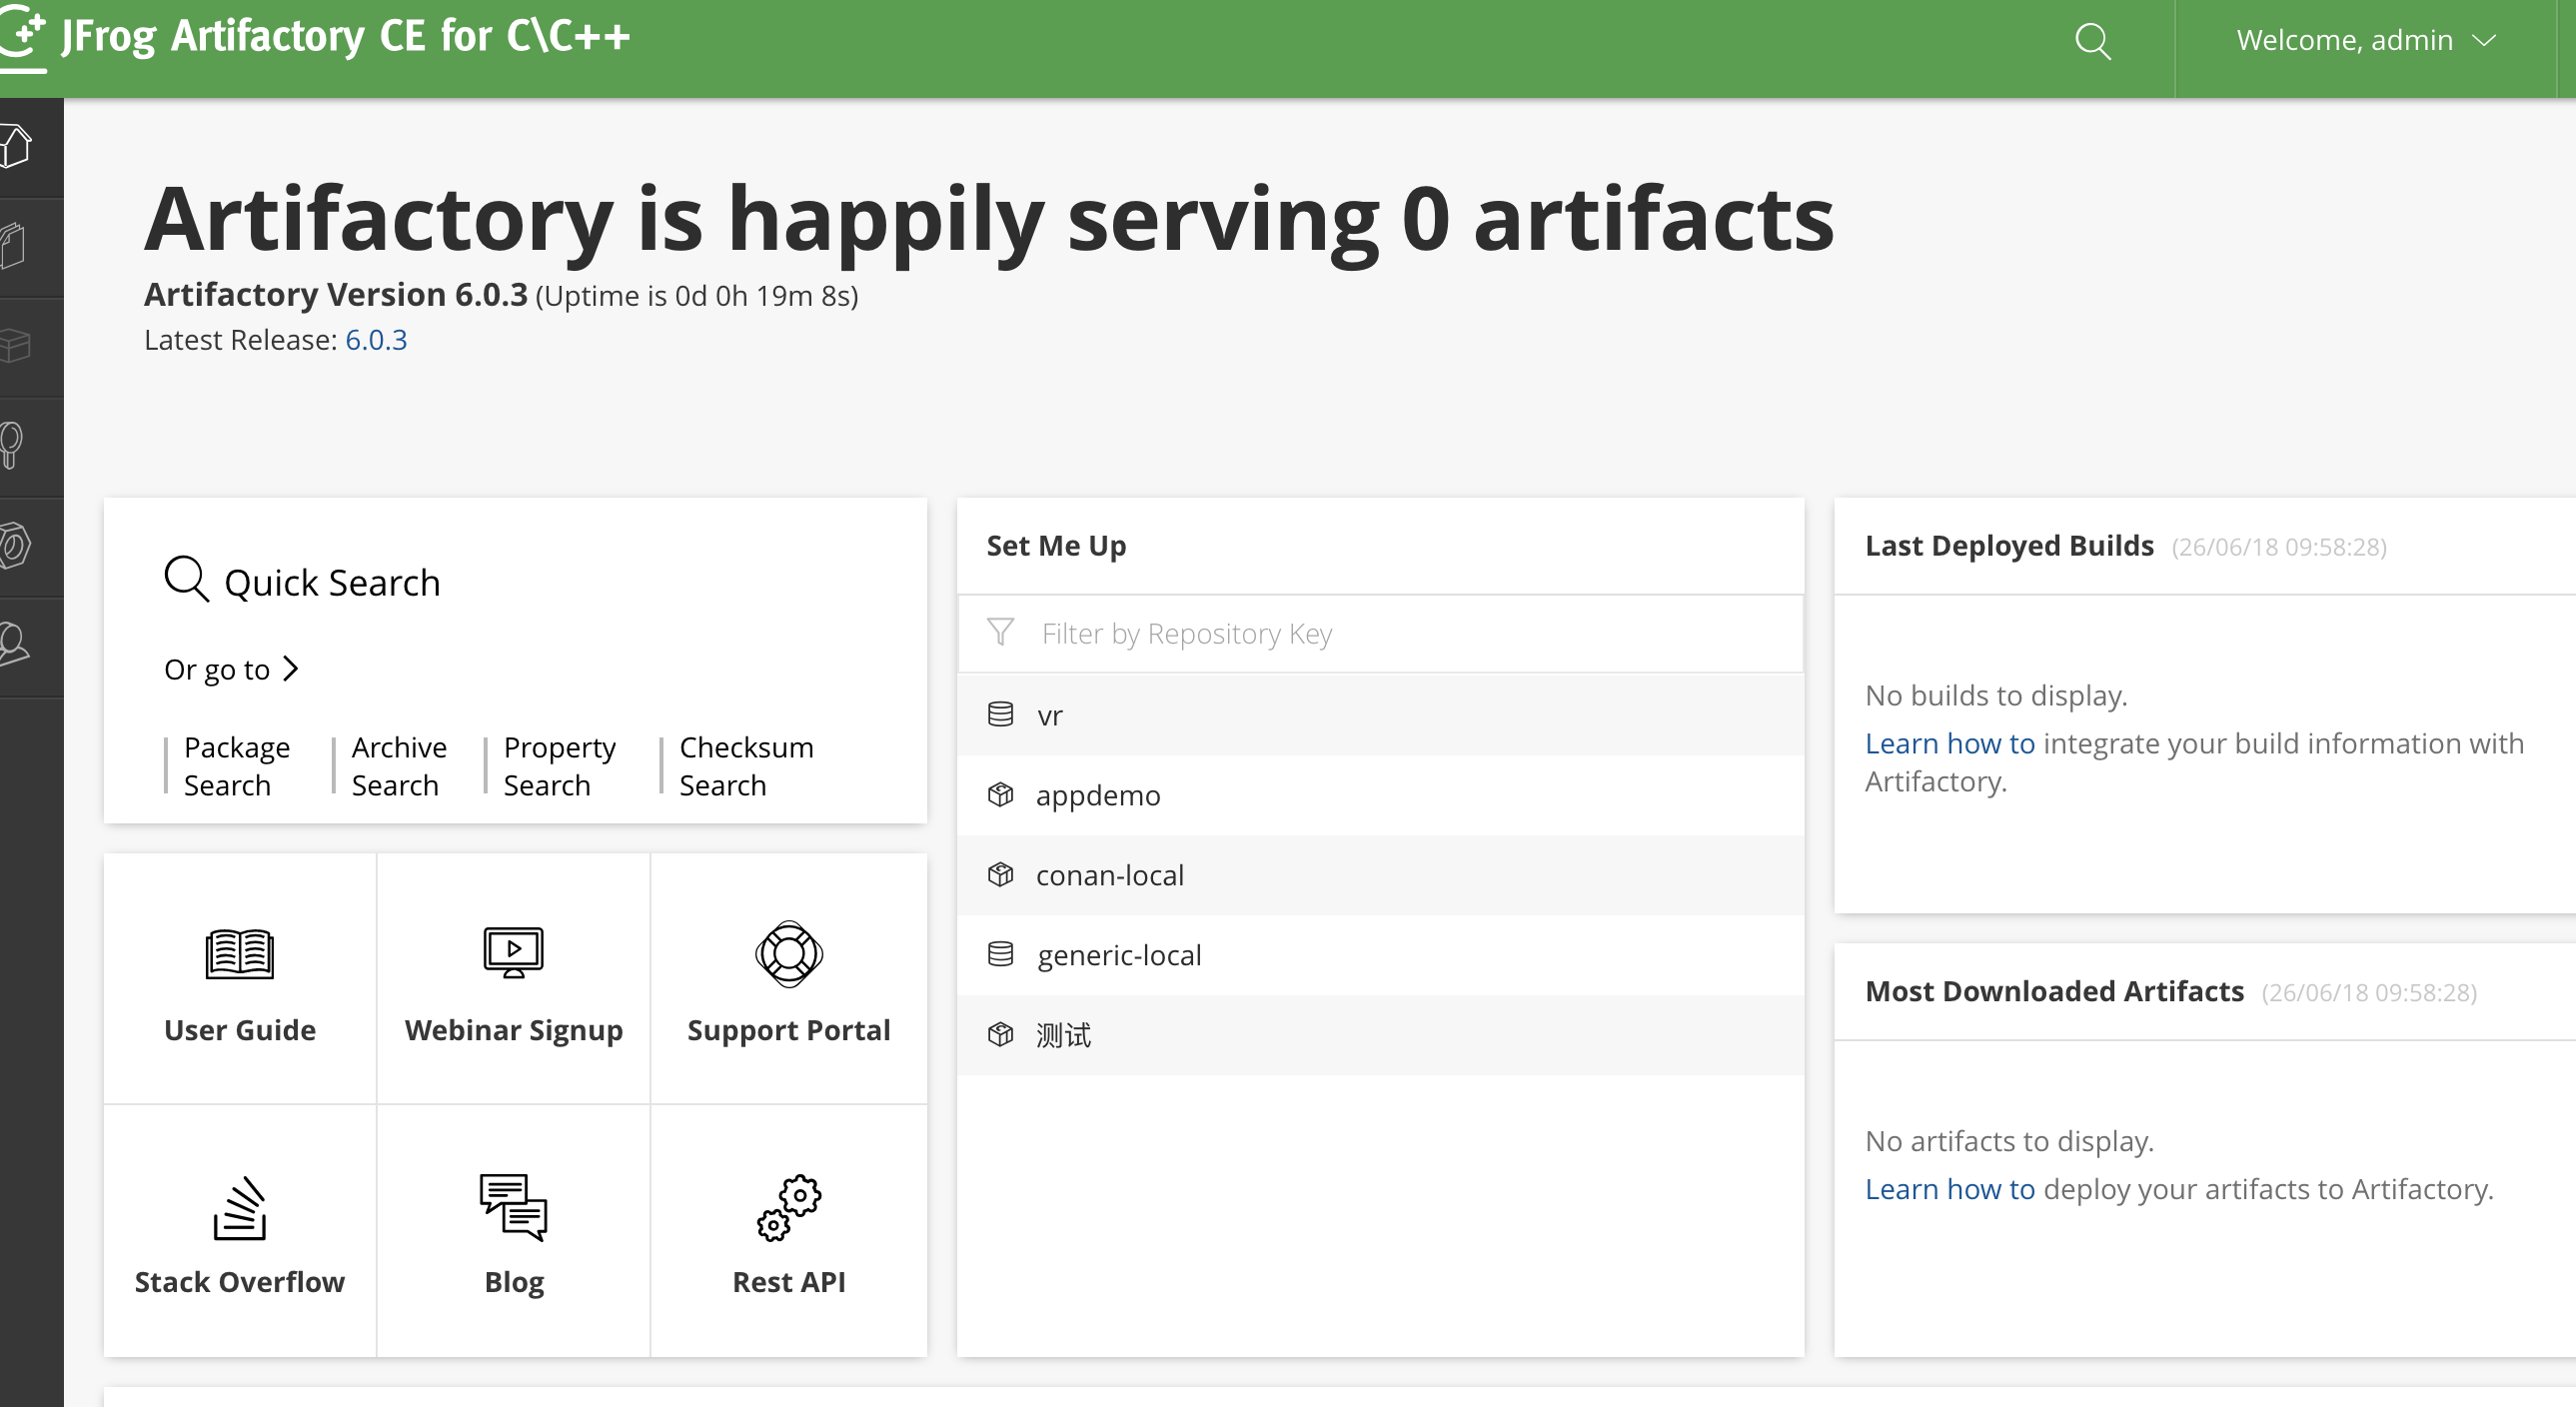Open Checksum Search

[x=747, y=766]
